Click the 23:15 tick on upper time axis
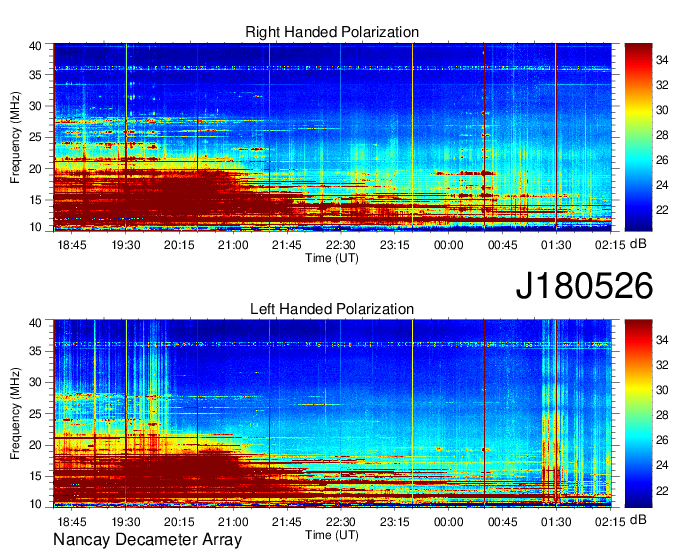 [x=395, y=245]
